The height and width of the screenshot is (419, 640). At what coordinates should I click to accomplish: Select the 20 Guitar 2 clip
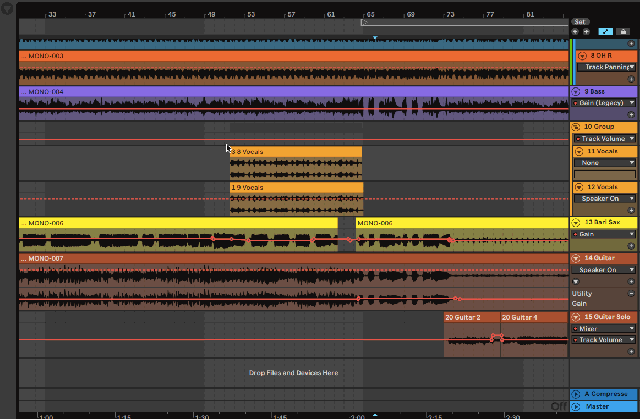[471, 345]
